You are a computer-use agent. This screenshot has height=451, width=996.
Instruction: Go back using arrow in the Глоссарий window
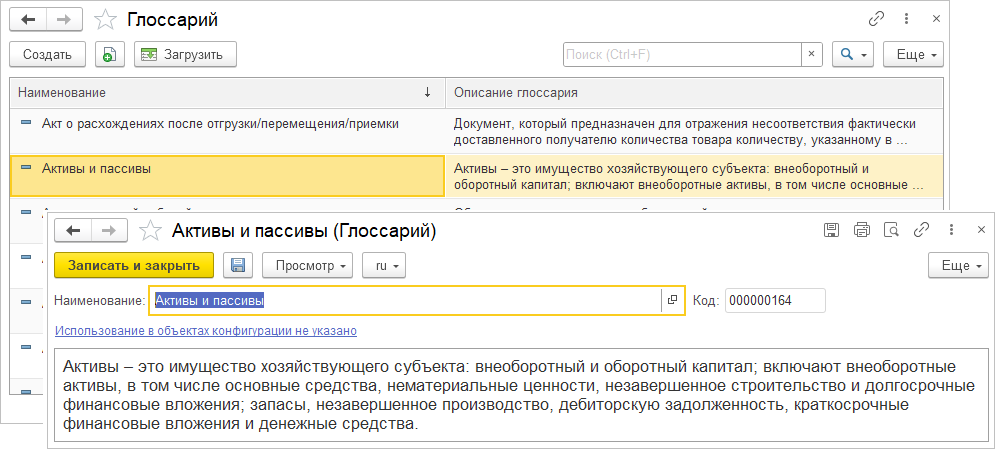(28, 19)
